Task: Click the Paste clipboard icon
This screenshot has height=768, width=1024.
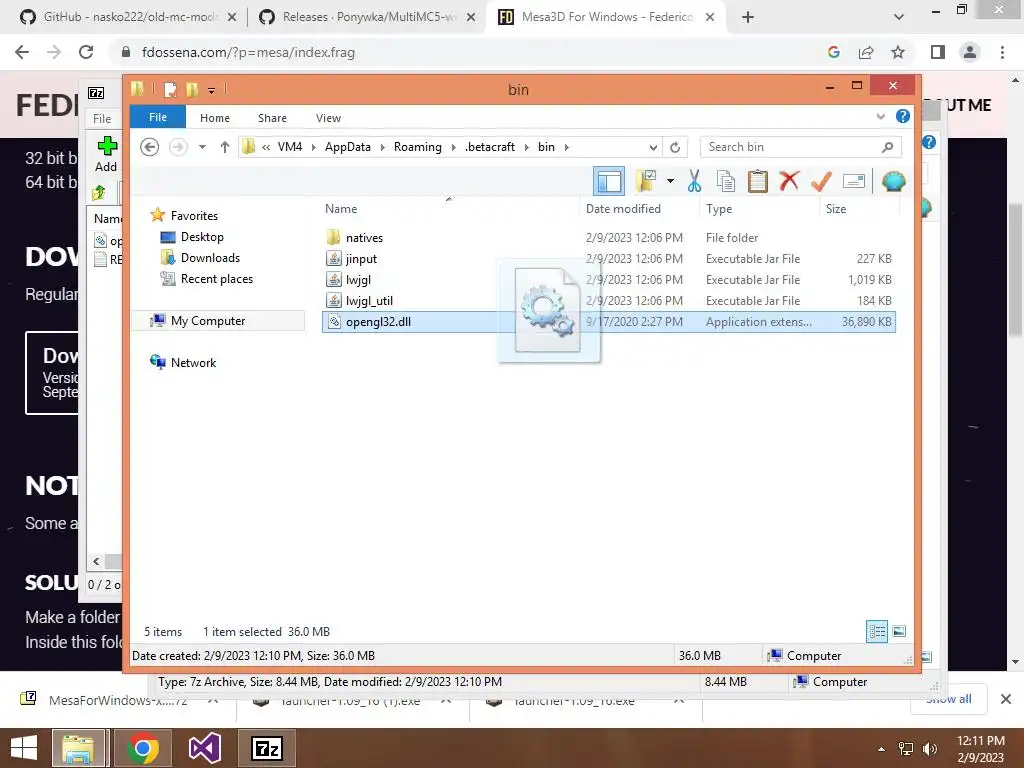Action: point(758,181)
